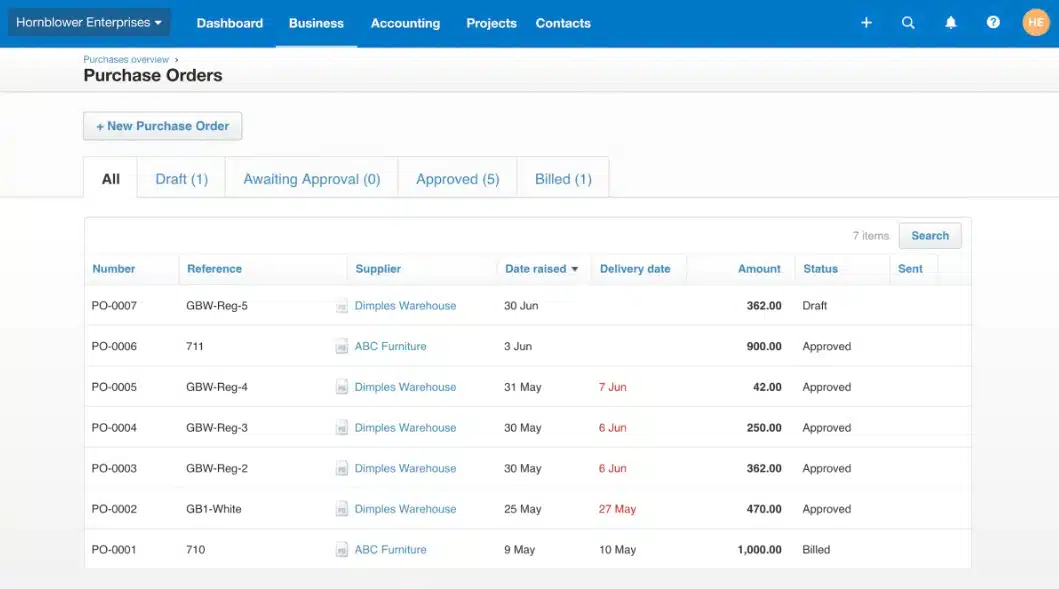Open Dimples Warehouse link in PO-0007 row

point(405,306)
